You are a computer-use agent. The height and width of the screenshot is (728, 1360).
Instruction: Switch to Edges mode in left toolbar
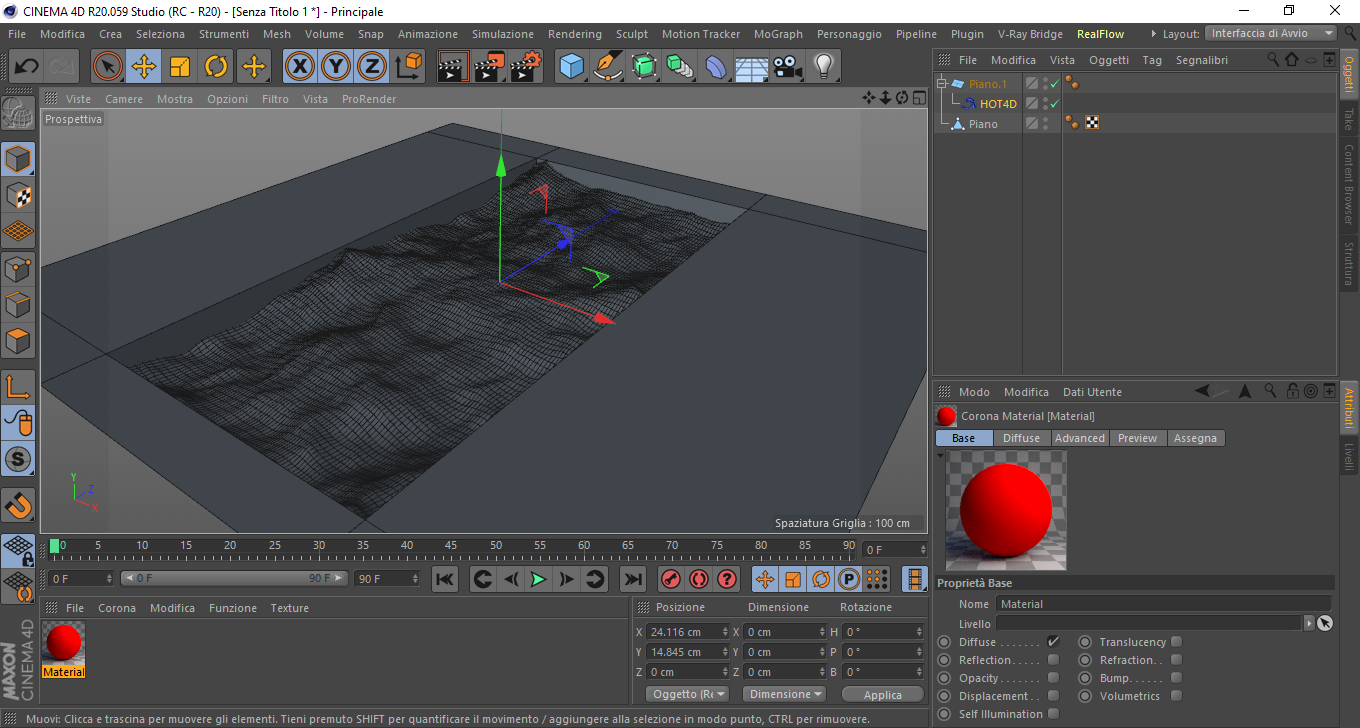click(x=18, y=304)
